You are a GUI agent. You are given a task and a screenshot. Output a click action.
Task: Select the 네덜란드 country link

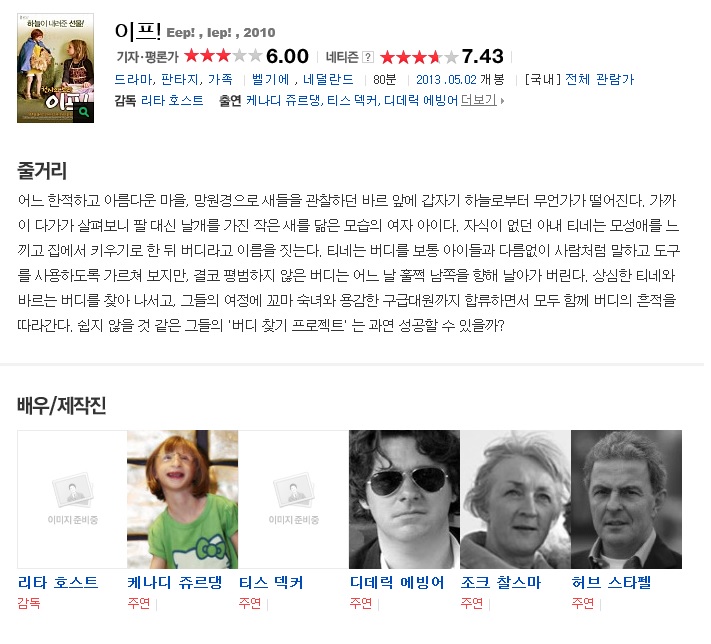pos(328,80)
